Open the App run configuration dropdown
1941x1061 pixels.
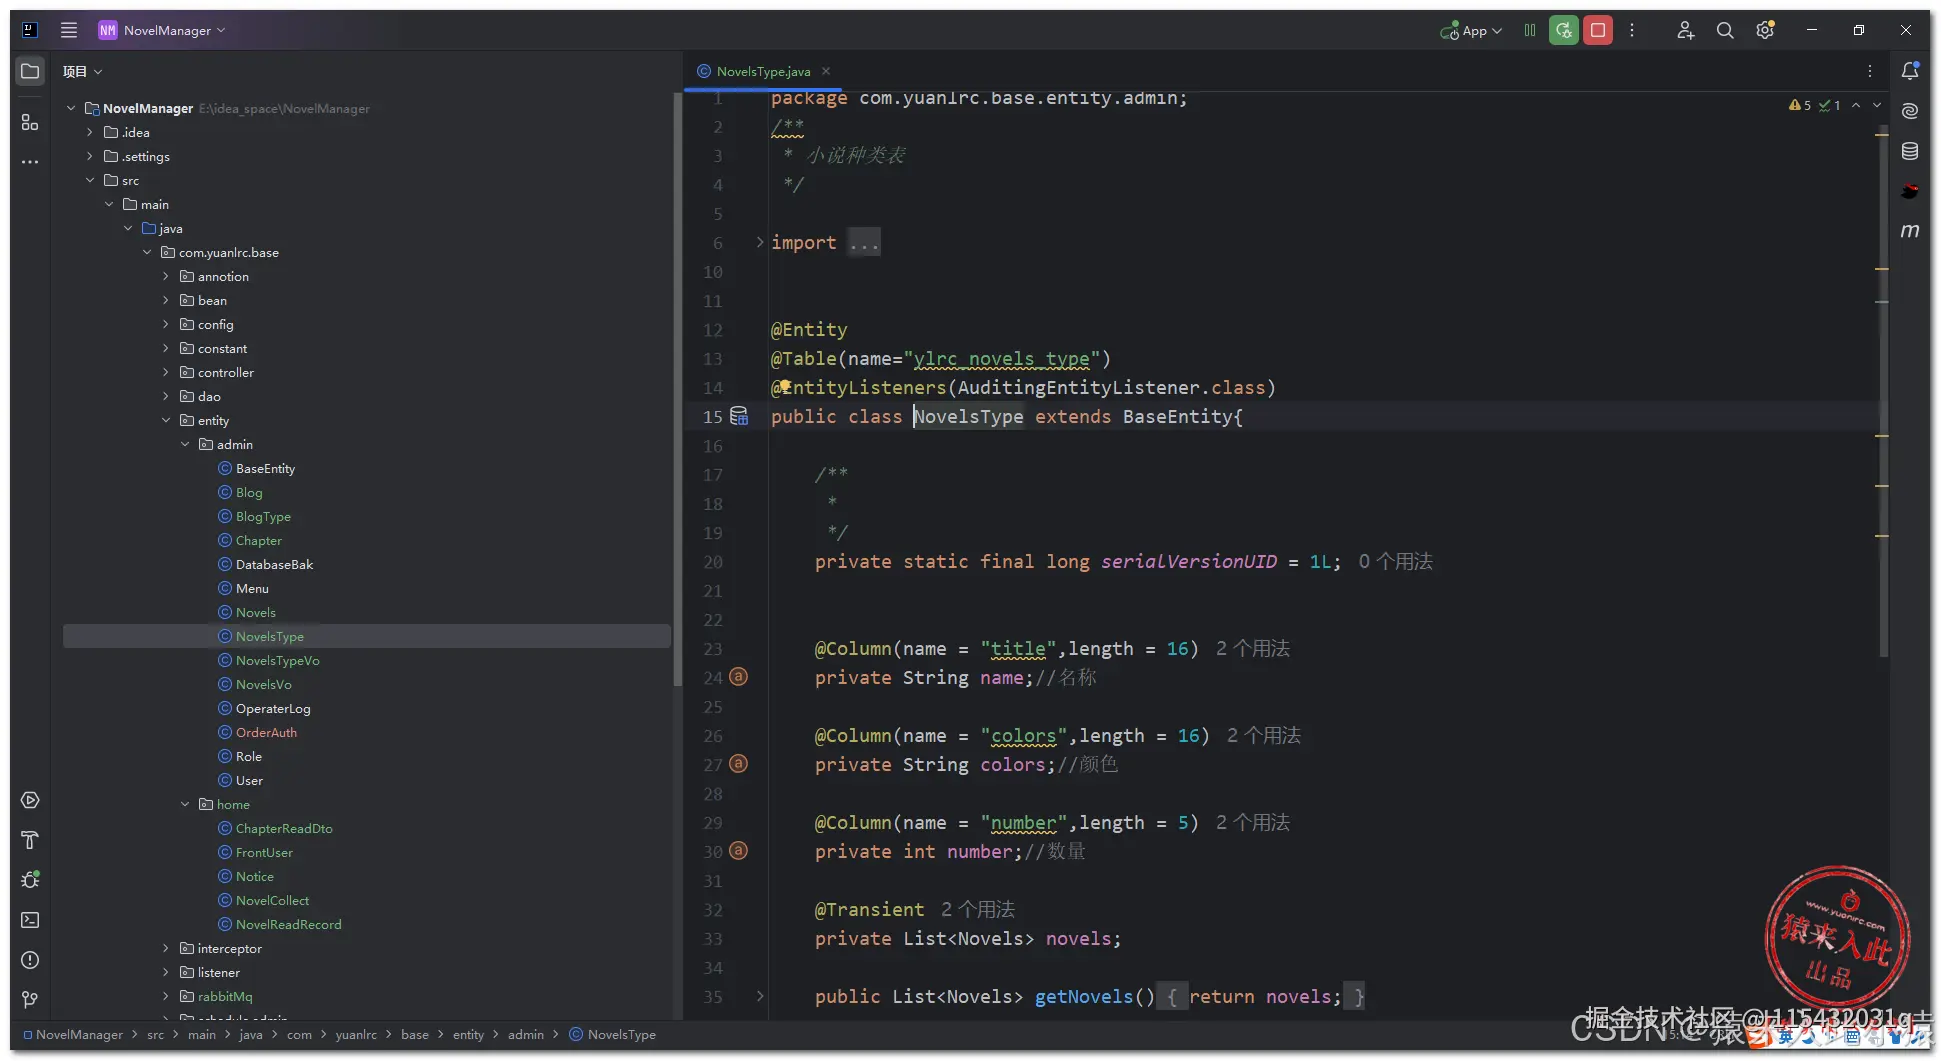[1471, 30]
